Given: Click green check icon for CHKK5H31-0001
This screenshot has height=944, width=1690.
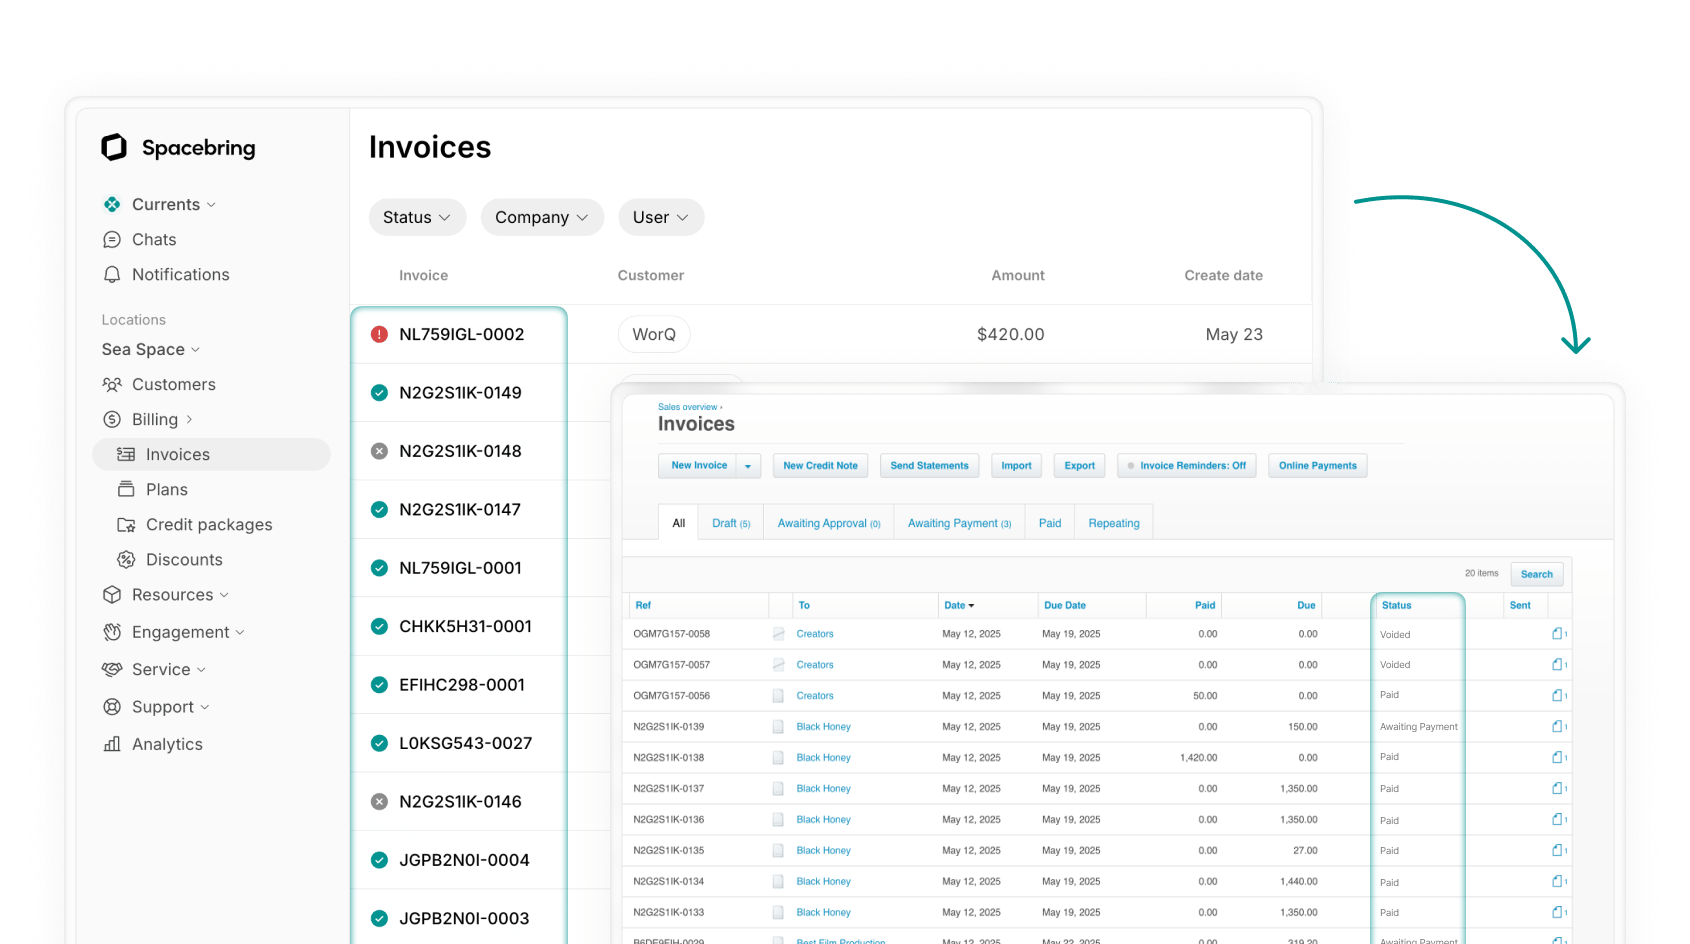Looking at the screenshot, I should (x=379, y=626).
